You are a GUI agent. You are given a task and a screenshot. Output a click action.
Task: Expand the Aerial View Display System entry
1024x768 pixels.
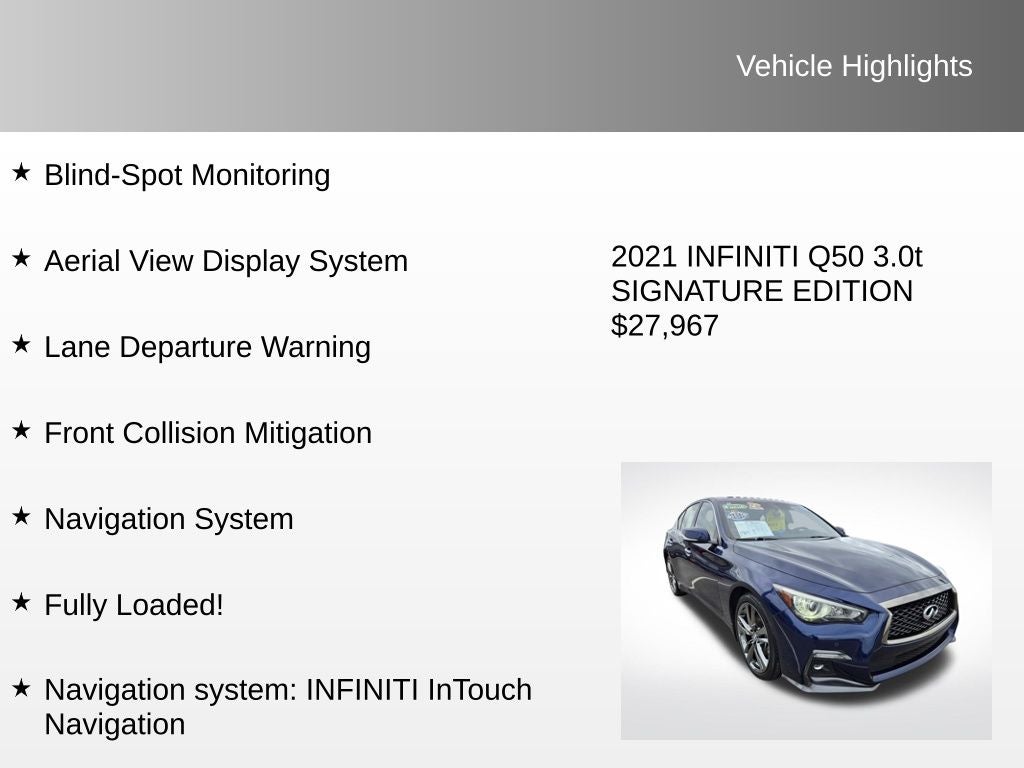coord(225,261)
